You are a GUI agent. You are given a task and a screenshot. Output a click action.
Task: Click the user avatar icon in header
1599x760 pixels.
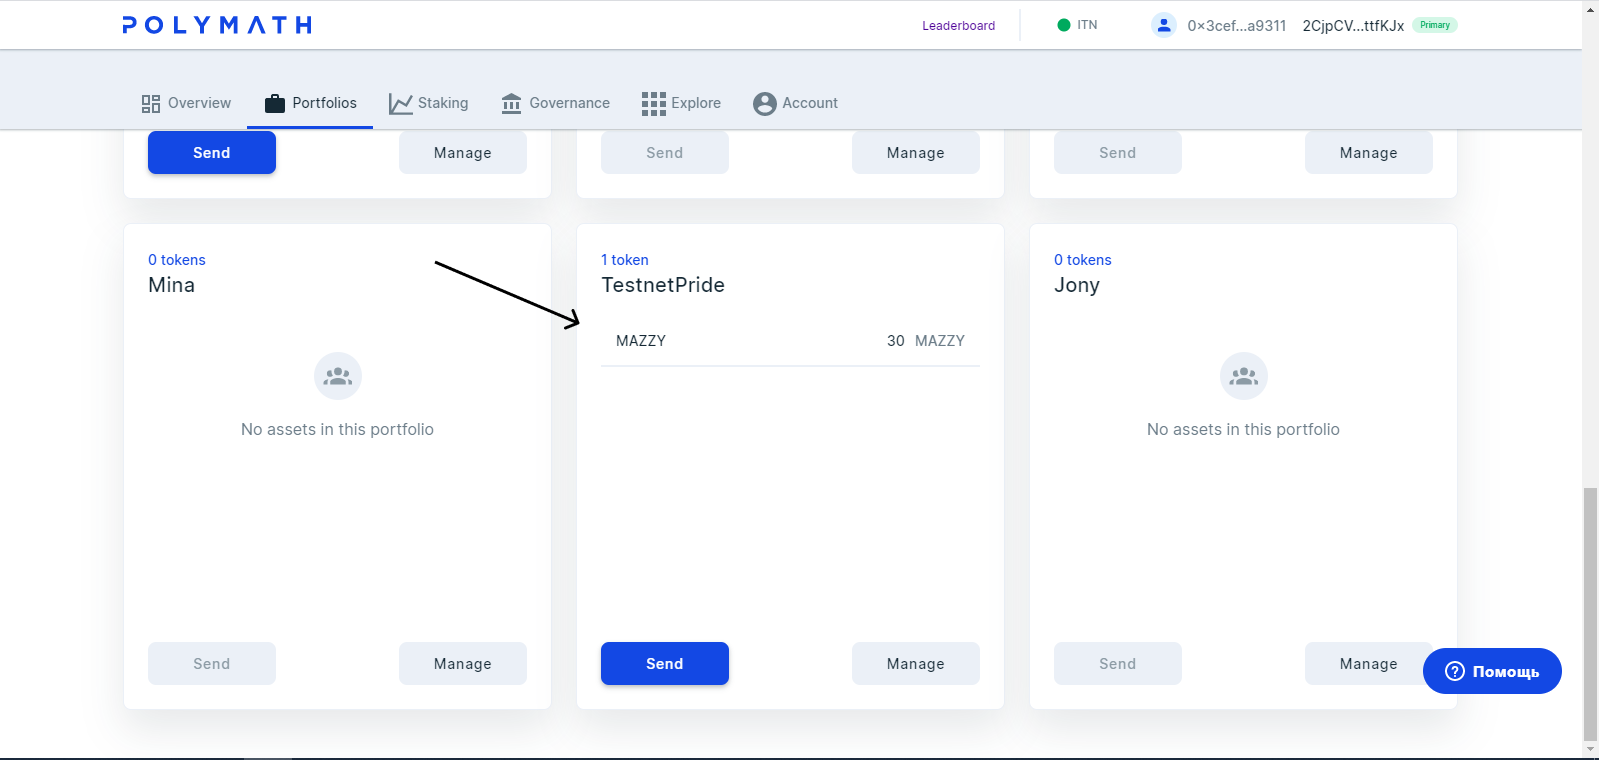click(x=1163, y=25)
